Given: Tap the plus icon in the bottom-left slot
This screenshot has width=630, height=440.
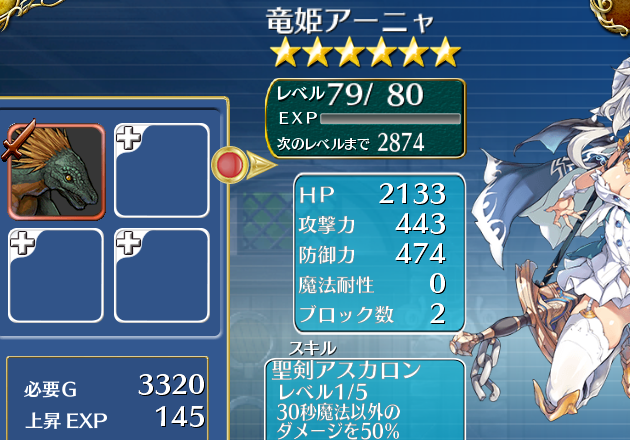Looking at the screenshot, I should click(x=22, y=243).
